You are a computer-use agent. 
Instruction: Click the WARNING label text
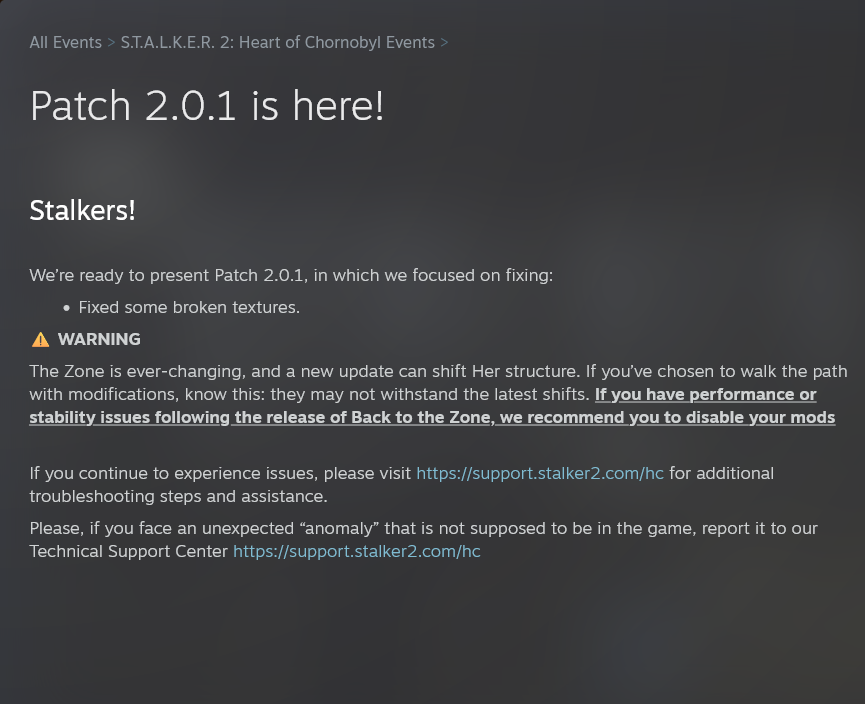point(99,339)
